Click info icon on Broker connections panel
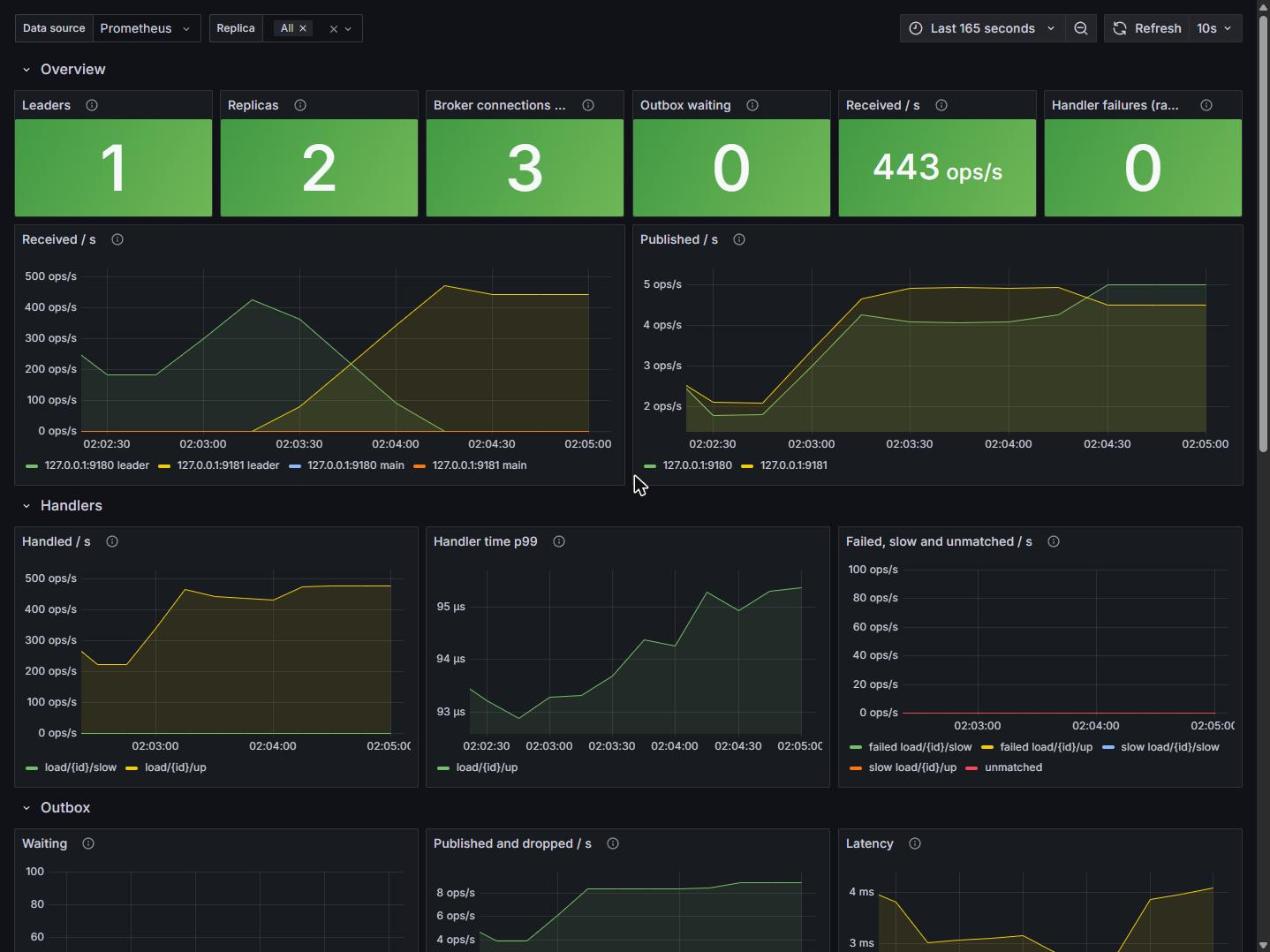The height and width of the screenshot is (952, 1270). coord(588,105)
